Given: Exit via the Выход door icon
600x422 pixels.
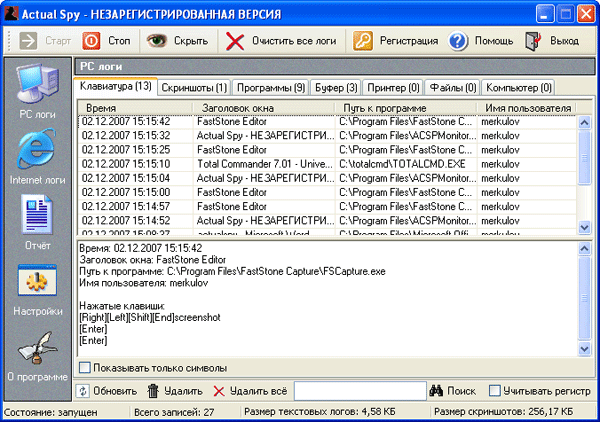Looking at the screenshot, I should tap(533, 41).
